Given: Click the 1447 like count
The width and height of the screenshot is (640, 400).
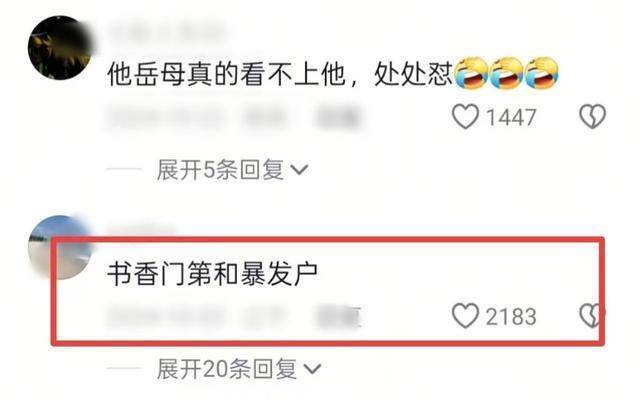Looking at the screenshot, I should coord(511,118).
